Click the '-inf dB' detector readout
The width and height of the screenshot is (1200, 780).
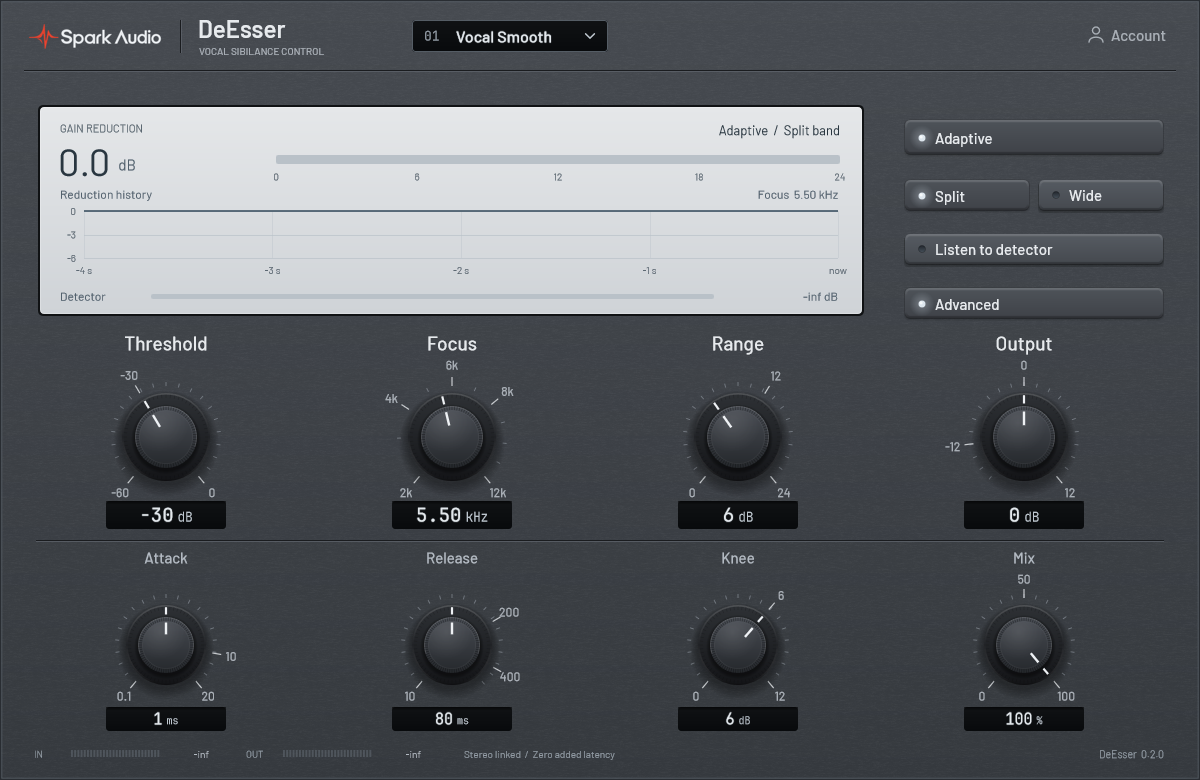click(x=820, y=297)
